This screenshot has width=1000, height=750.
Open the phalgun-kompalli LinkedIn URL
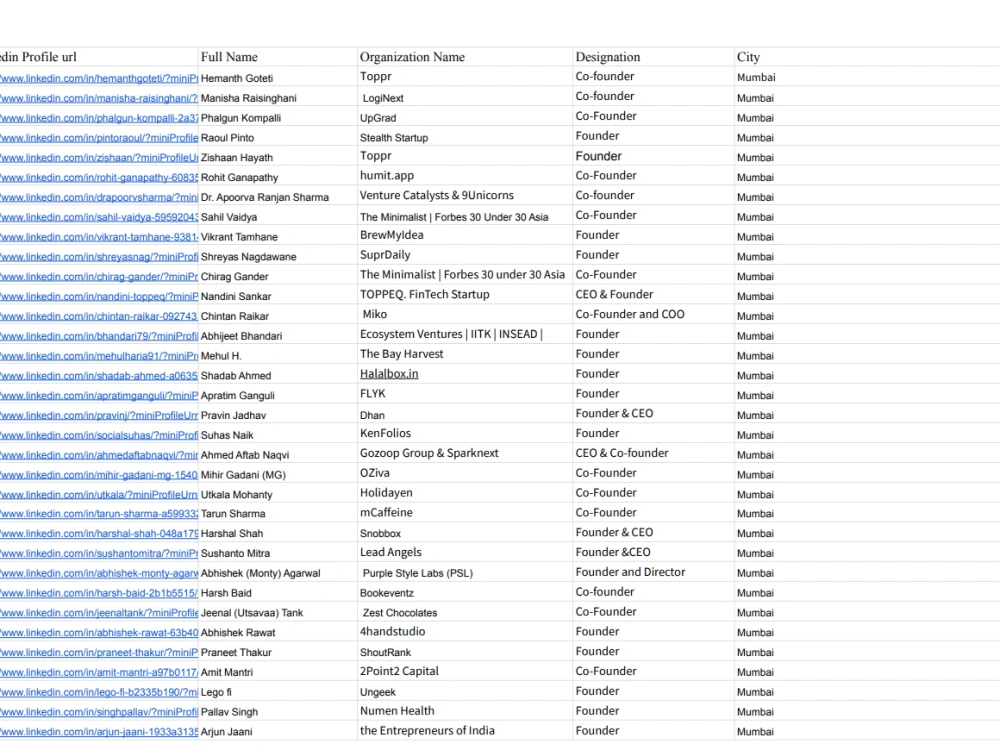point(99,118)
